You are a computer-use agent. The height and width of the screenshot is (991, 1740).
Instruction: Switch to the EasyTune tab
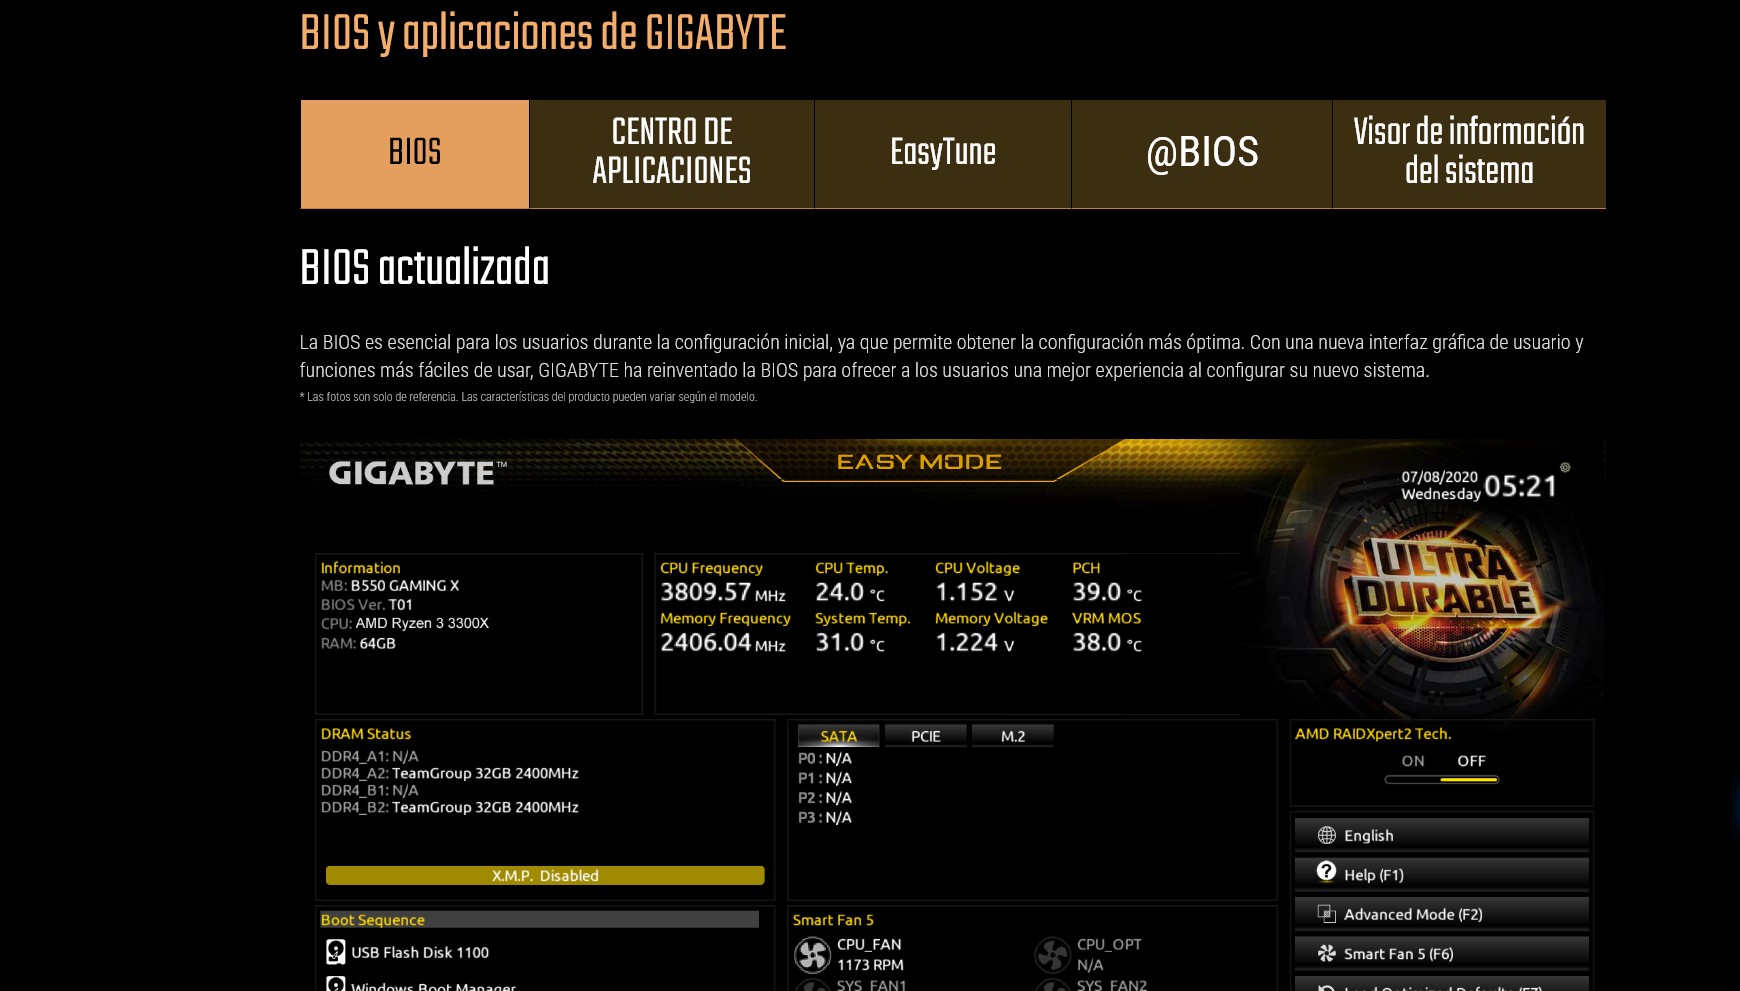pyautogui.click(x=943, y=154)
